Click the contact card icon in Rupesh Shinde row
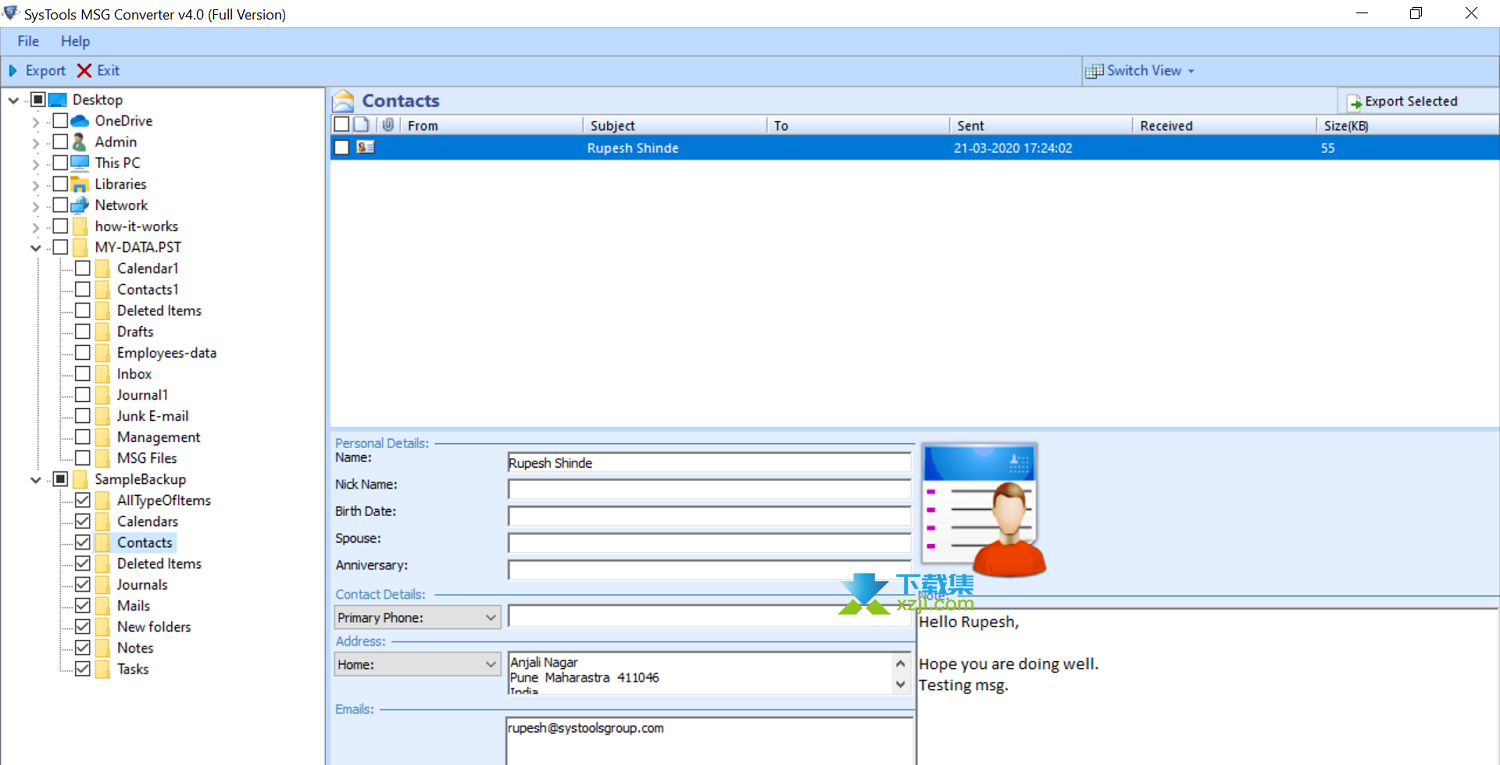1500x765 pixels. pos(365,148)
